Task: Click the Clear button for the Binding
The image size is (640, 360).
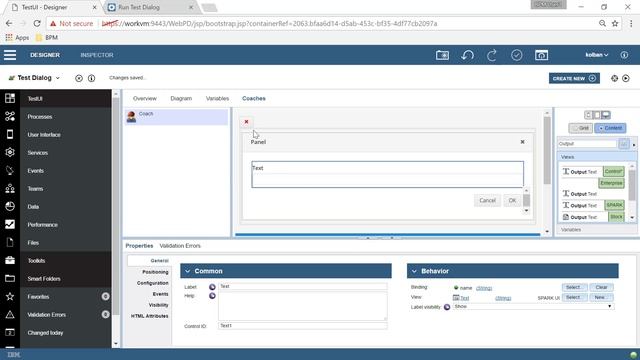Action: click(x=602, y=287)
